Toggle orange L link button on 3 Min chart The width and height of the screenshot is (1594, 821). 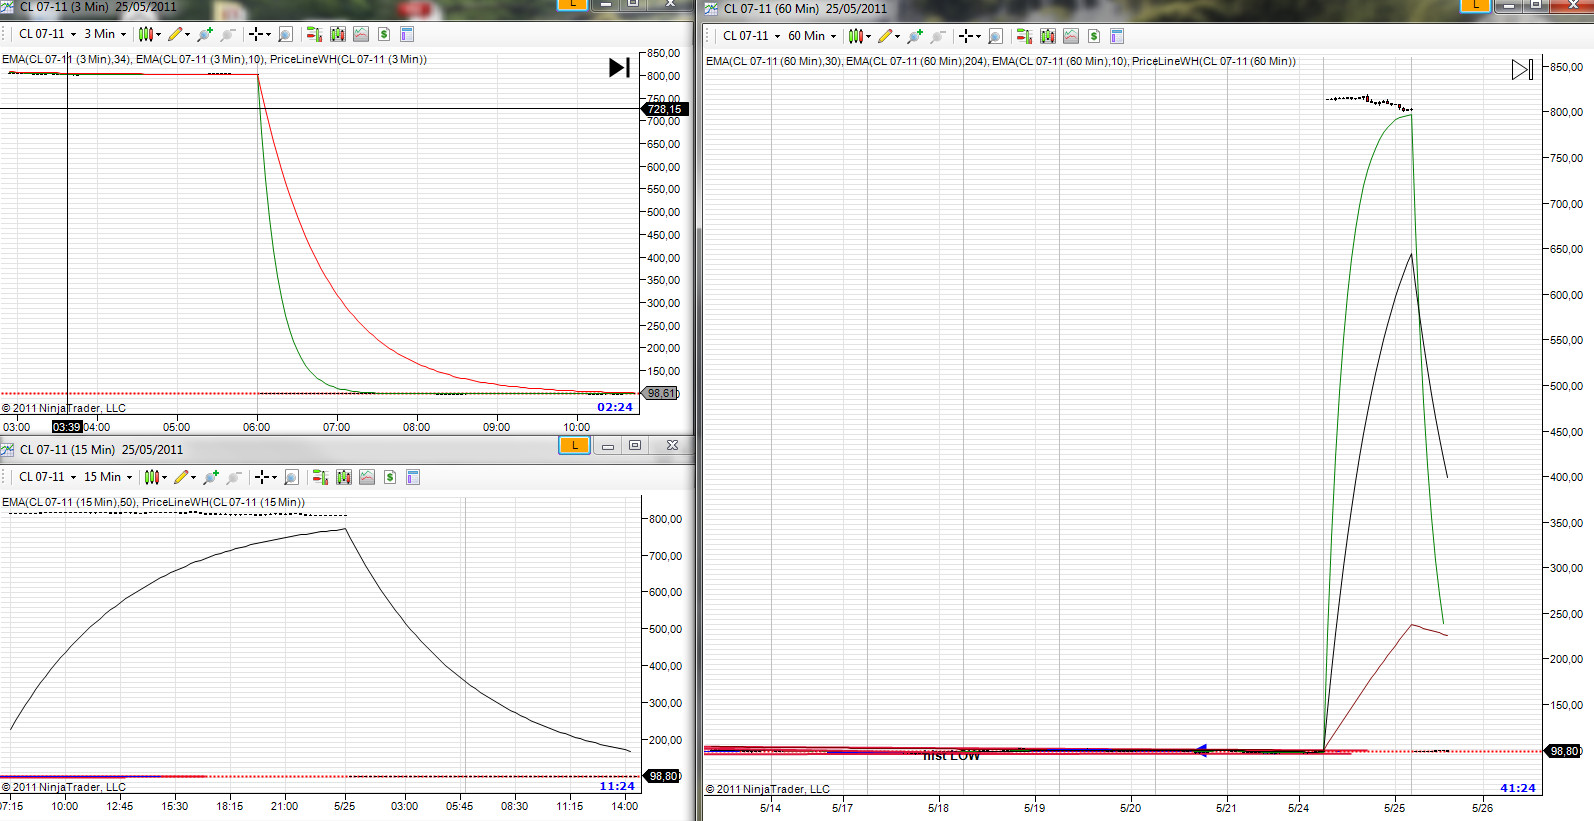click(x=573, y=4)
